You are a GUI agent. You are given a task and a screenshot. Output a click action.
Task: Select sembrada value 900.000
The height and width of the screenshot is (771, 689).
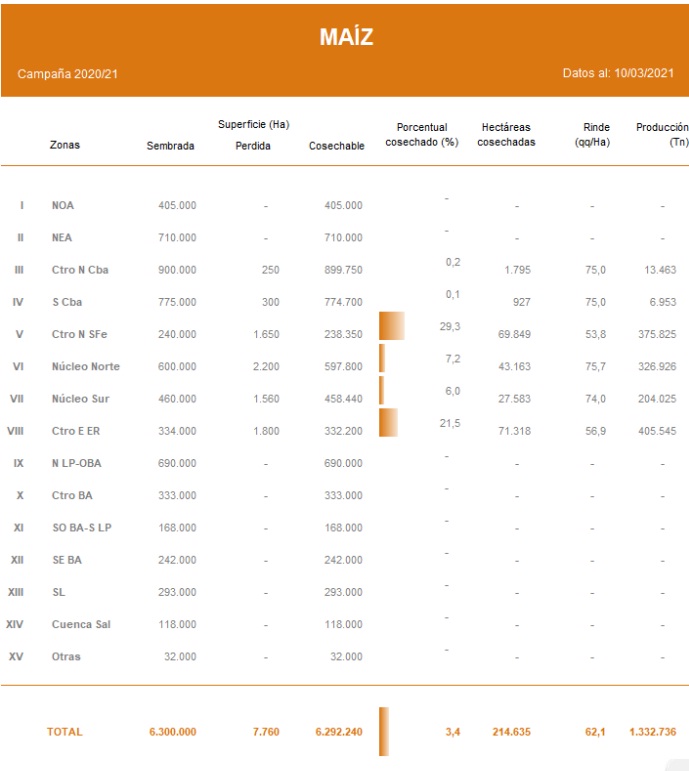(177, 270)
